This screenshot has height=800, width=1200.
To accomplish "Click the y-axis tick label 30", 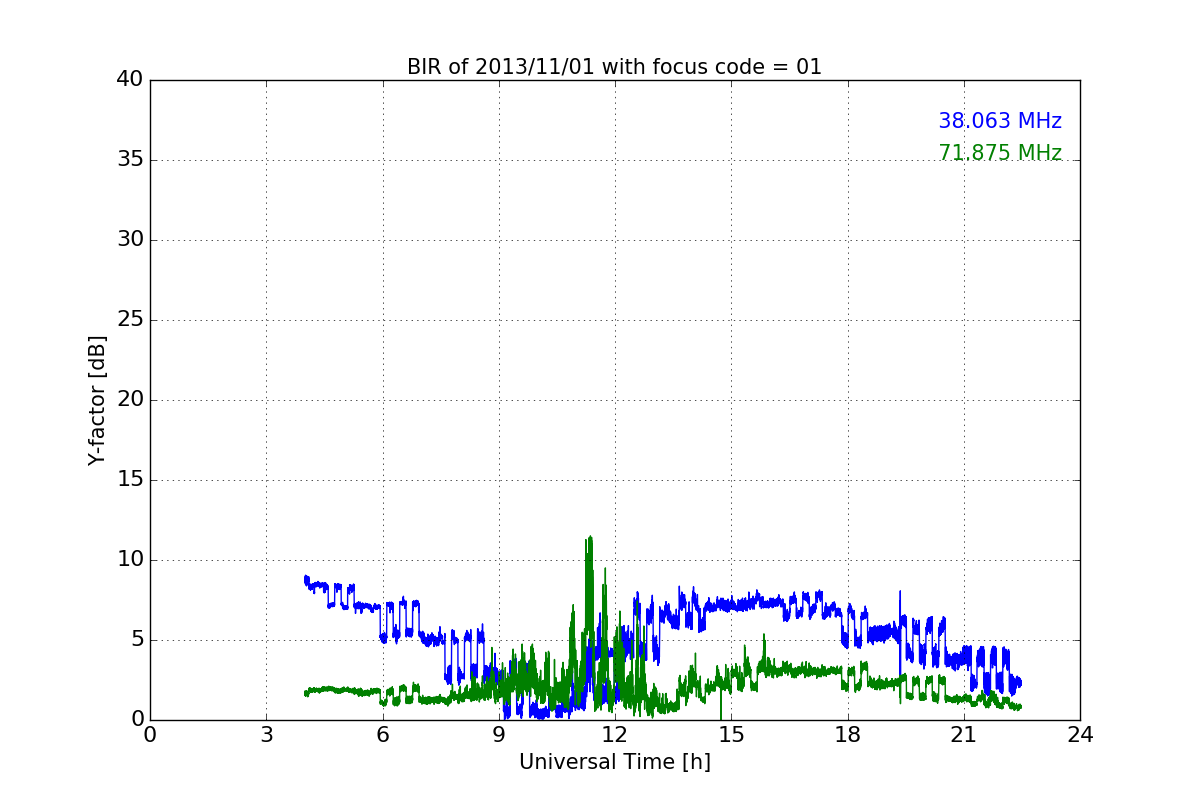I will click(x=130, y=240).
